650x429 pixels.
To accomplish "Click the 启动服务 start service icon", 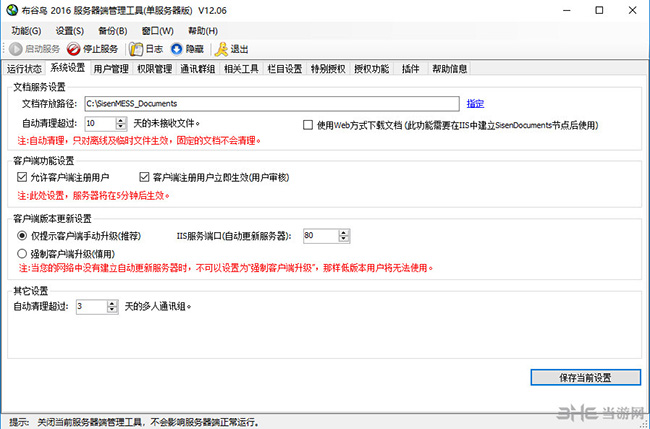I will point(15,49).
